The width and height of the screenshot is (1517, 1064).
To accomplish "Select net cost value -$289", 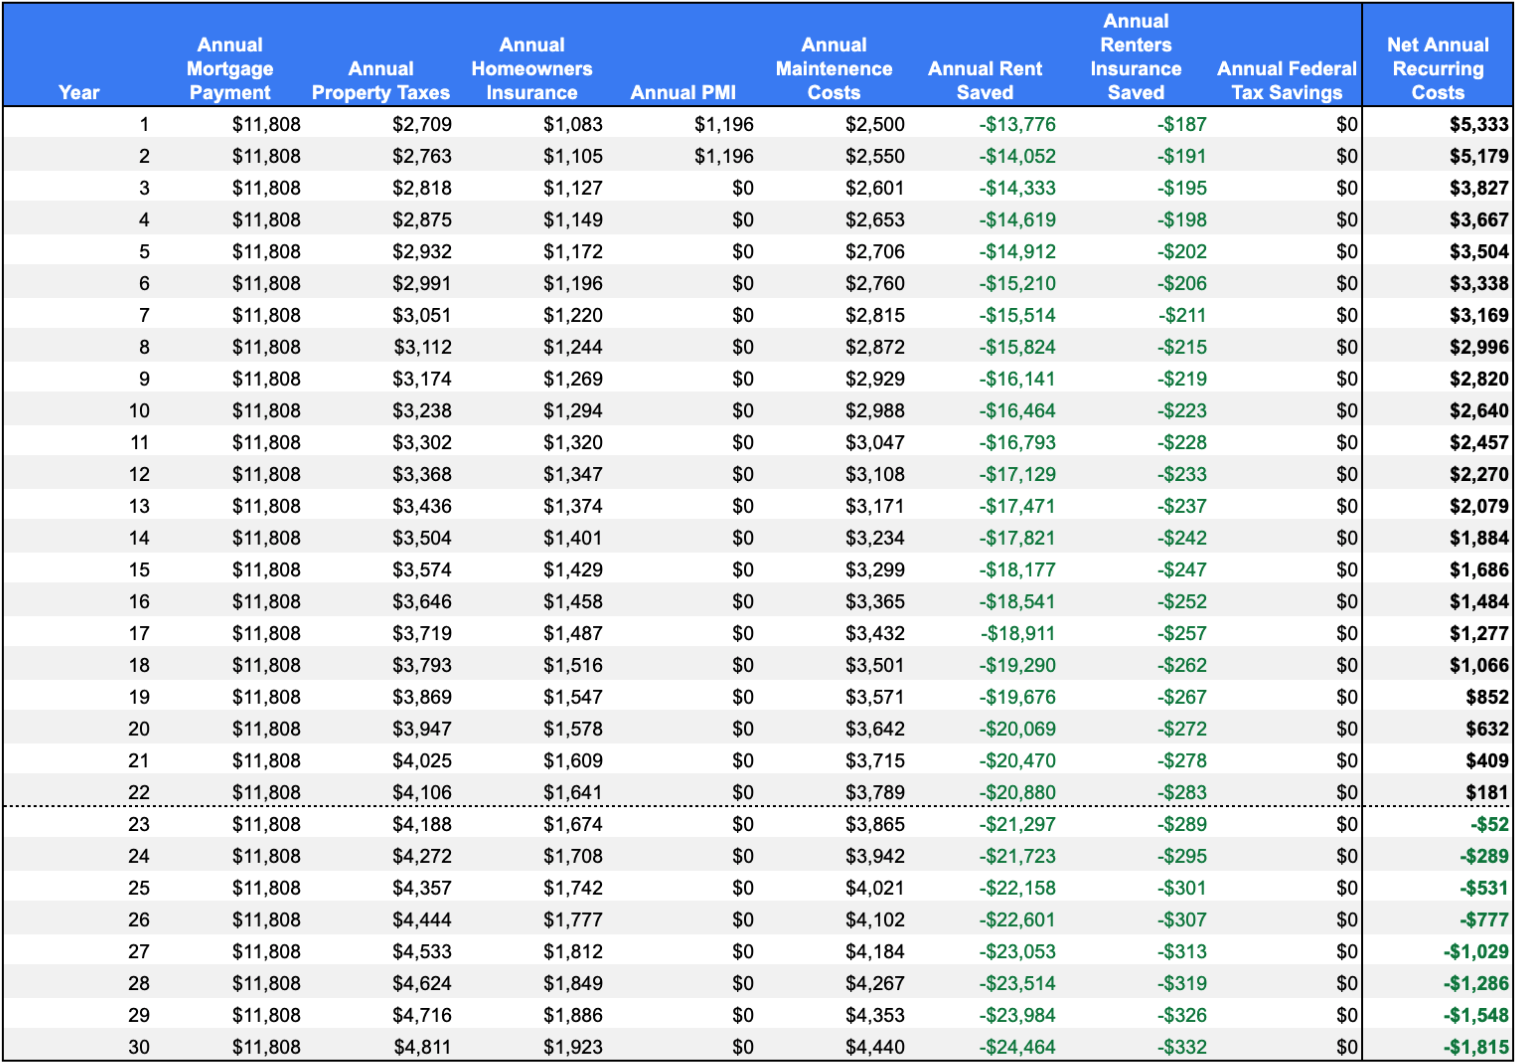I will pyautogui.click(x=1484, y=857).
